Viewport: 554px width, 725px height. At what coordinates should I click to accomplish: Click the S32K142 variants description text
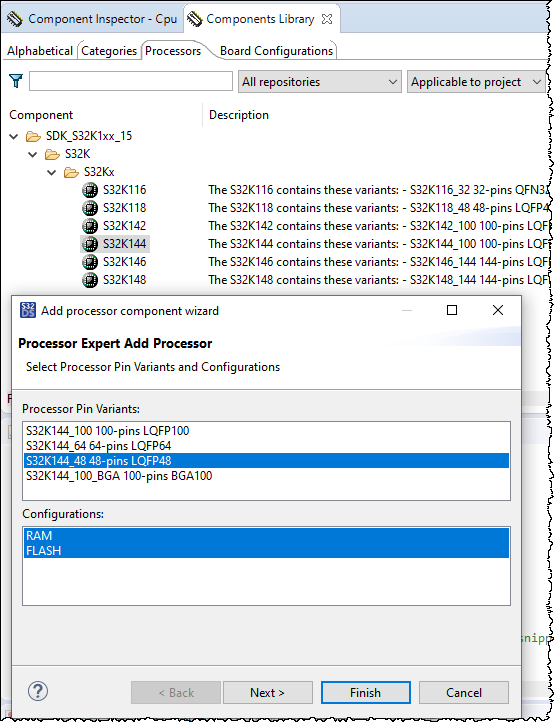tap(378, 226)
